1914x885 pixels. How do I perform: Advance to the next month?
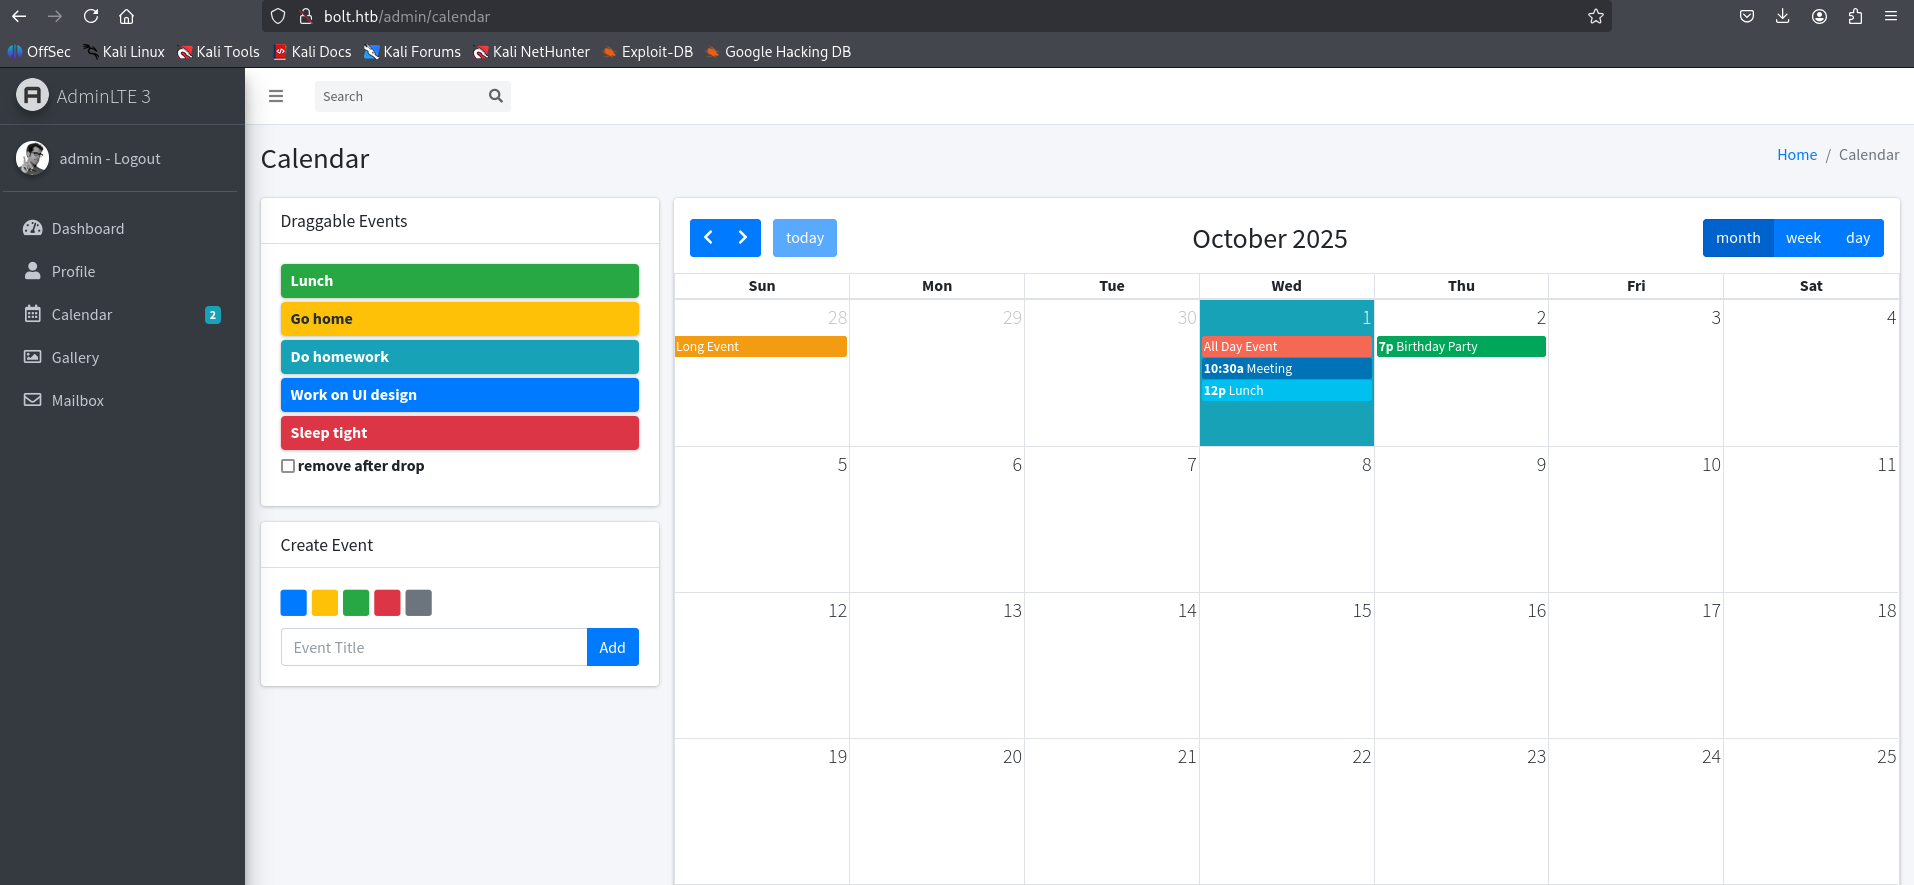(743, 238)
